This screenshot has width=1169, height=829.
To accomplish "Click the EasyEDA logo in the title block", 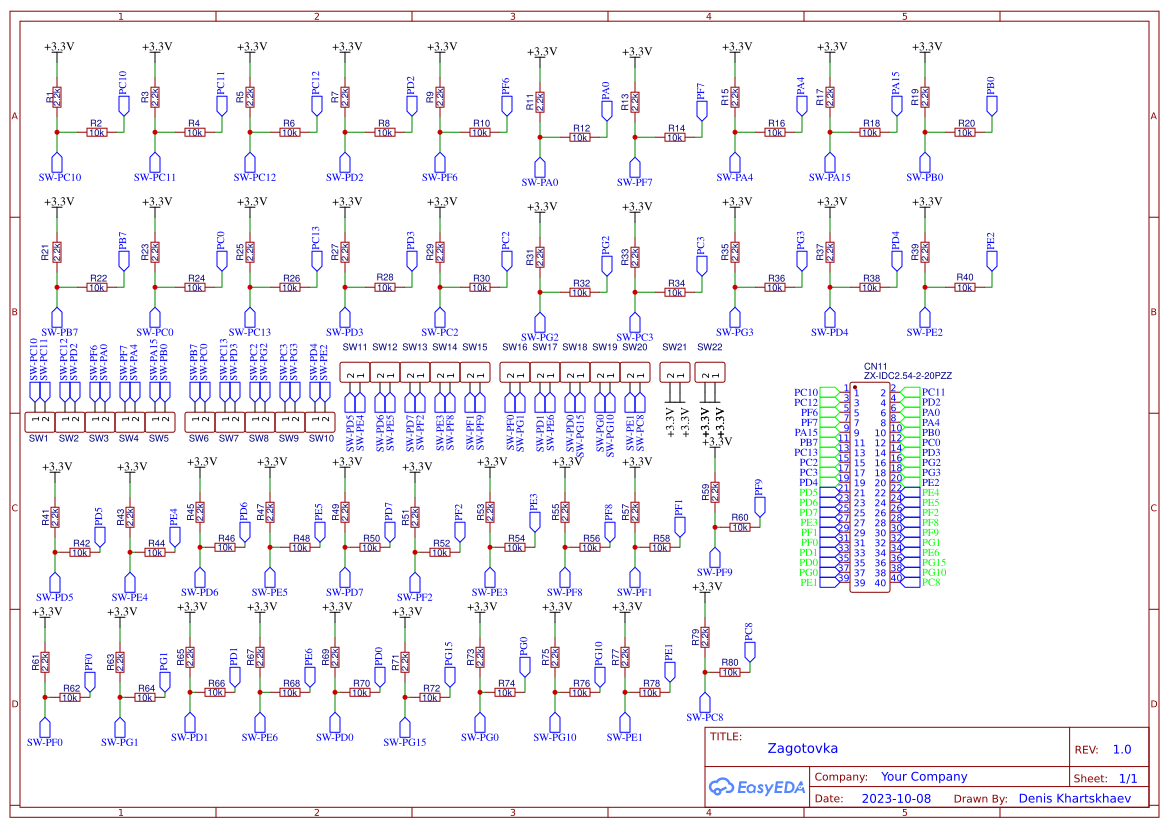I will tap(756, 787).
